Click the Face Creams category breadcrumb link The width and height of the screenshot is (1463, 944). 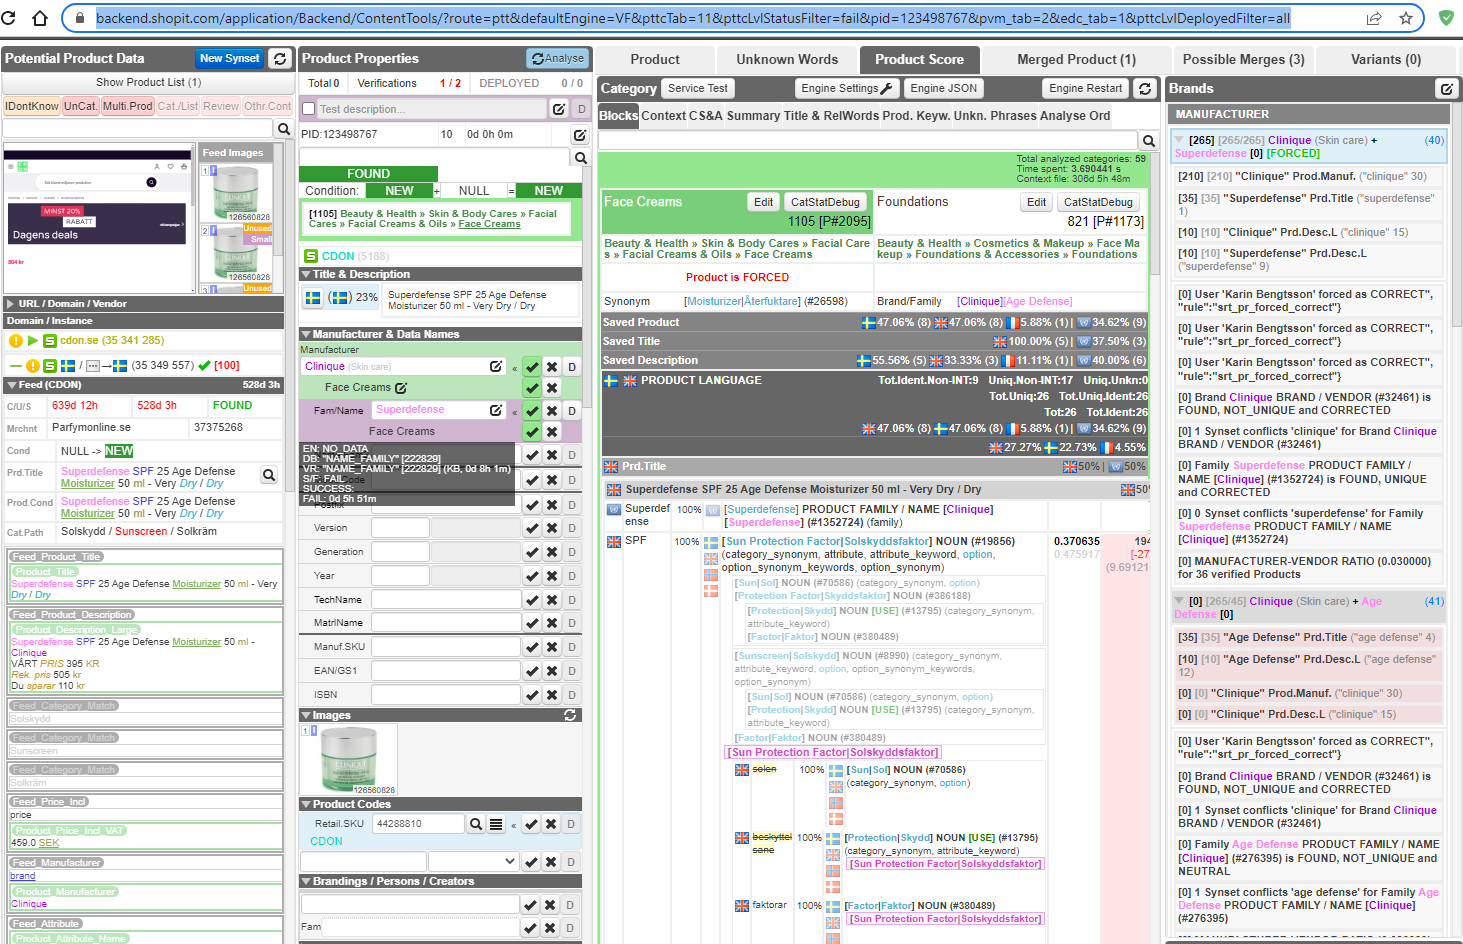(x=489, y=224)
